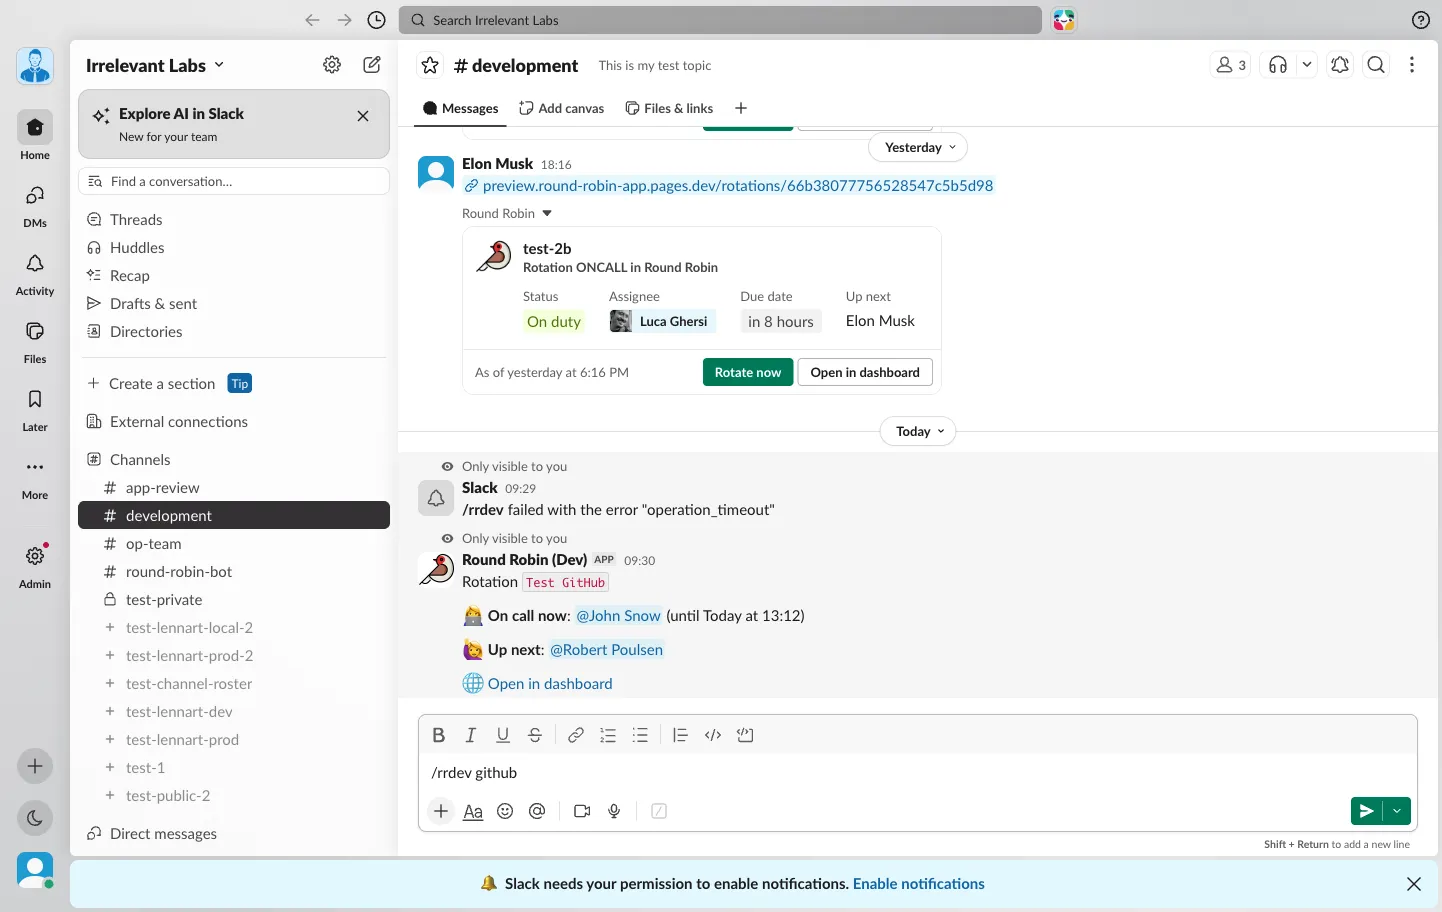Open Files in the left rail
The width and height of the screenshot is (1442, 912).
(35, 340)
